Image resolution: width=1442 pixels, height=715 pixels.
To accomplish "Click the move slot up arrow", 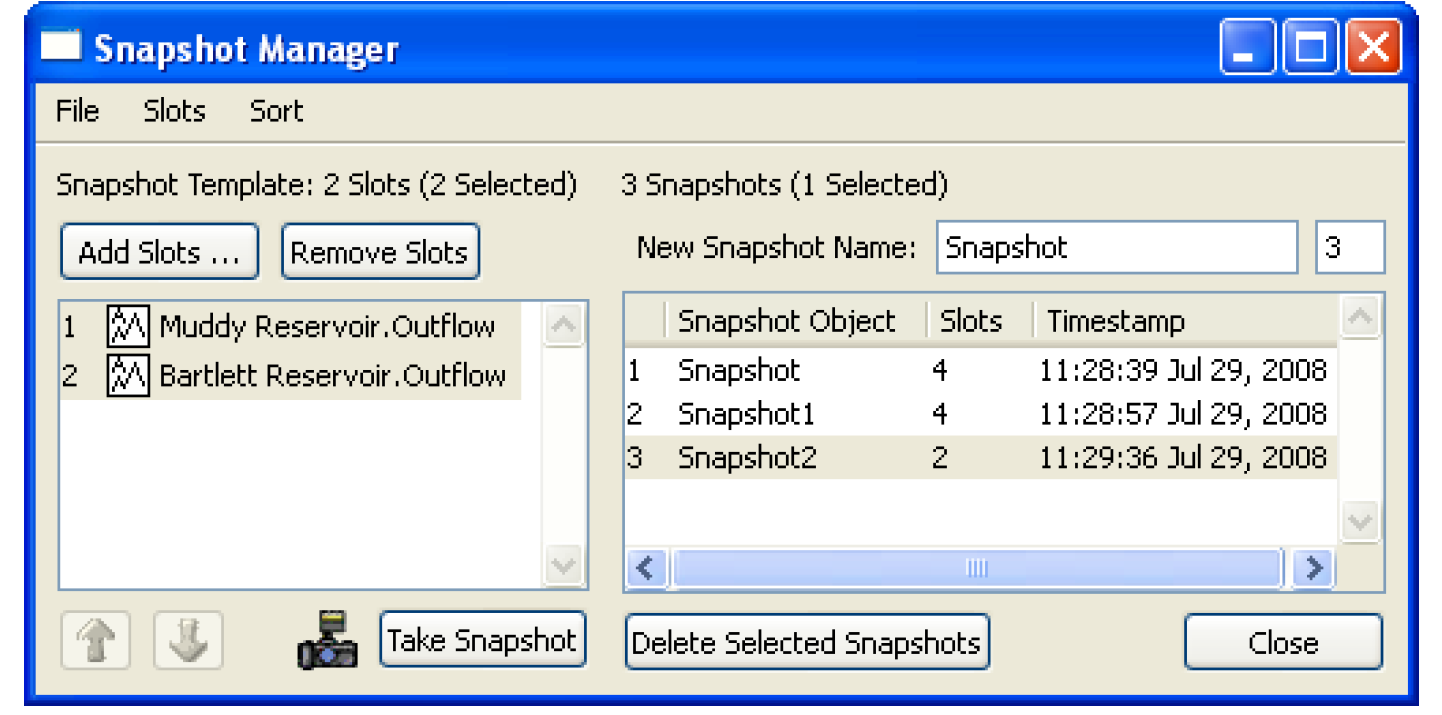I will (x=95, y=642).
